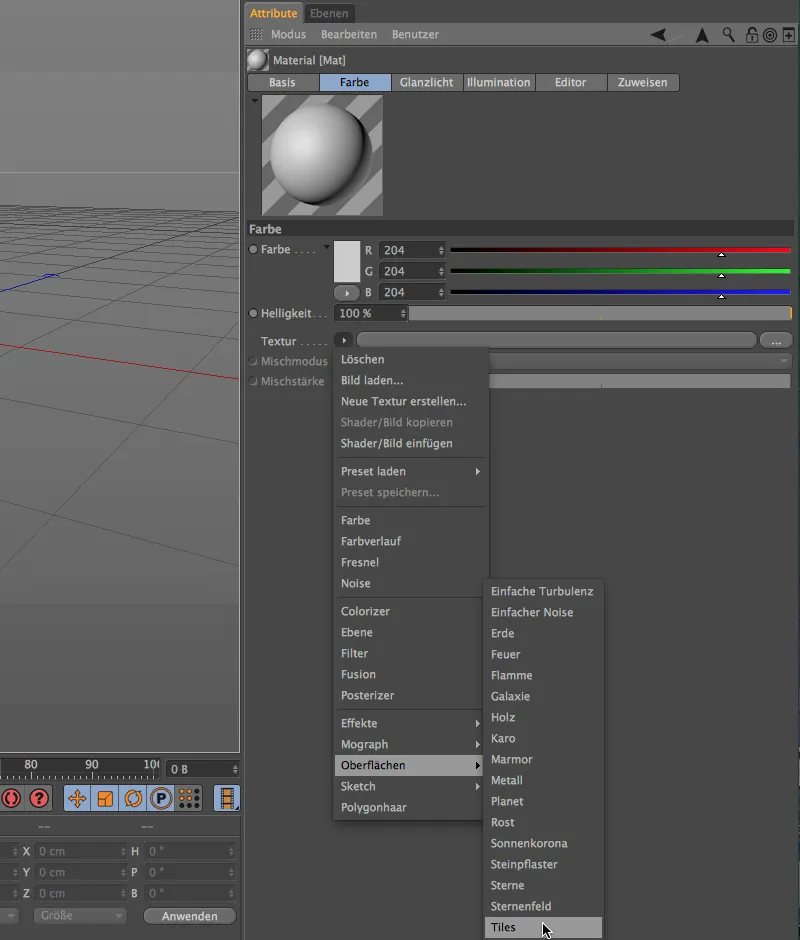The image size is (800, 940).
Task: Click the arrow button below the color swatch
Action: point(347,293)
